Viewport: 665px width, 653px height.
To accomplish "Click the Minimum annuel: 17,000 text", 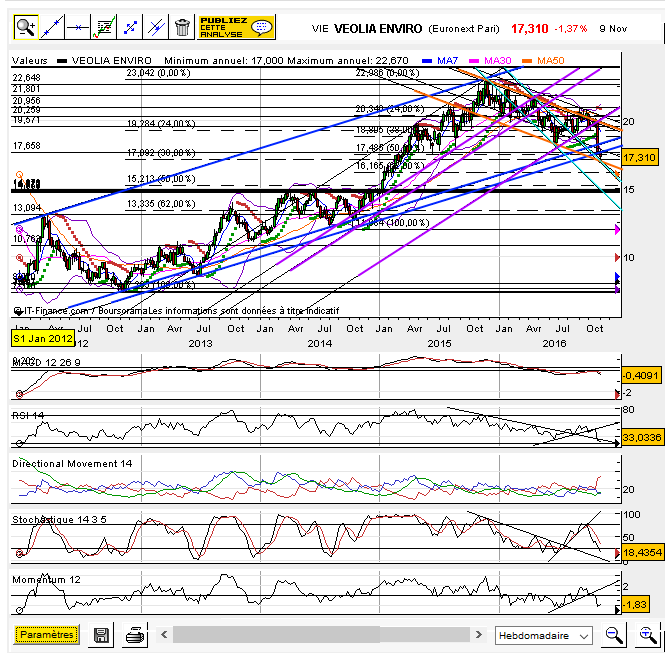I will pos(224,61).
